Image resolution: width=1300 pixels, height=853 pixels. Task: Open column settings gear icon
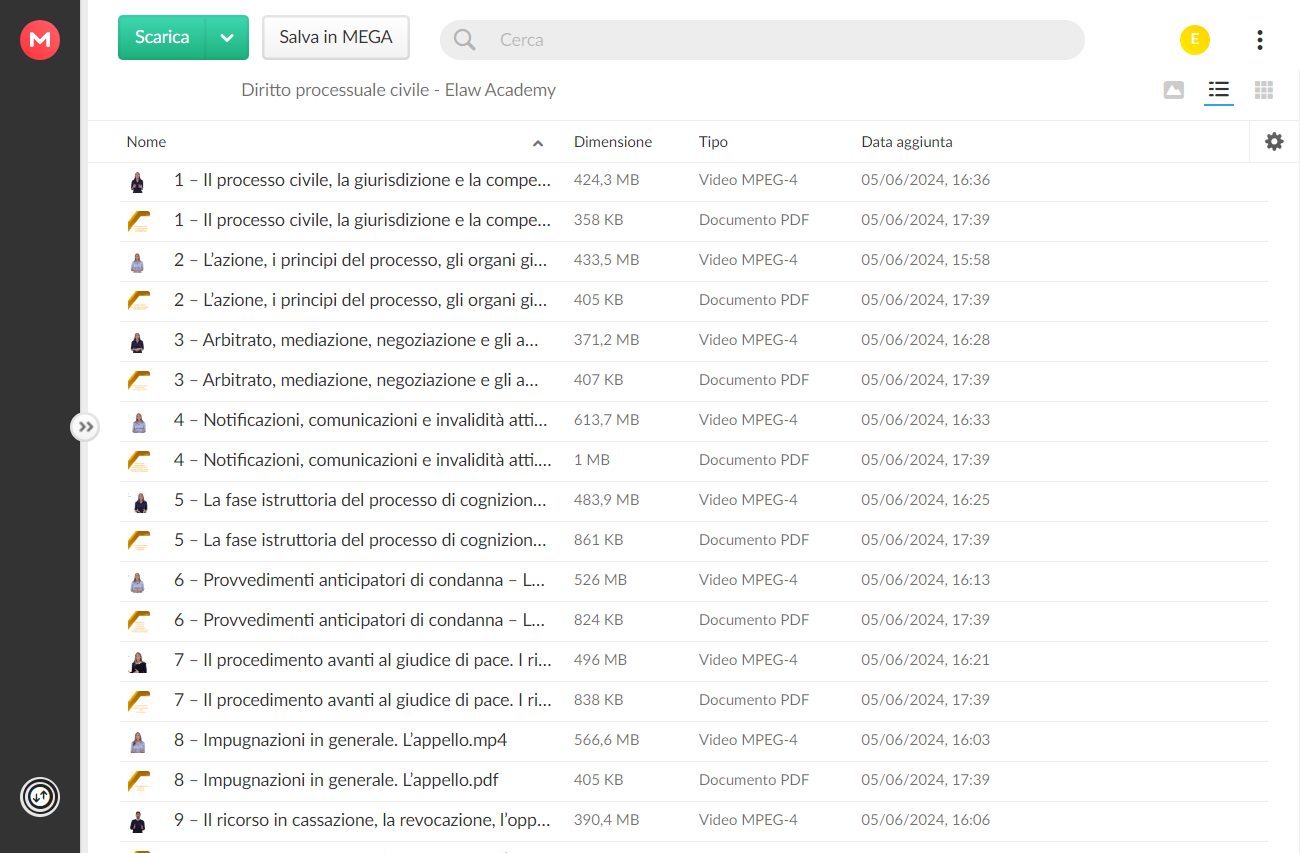1274,141
